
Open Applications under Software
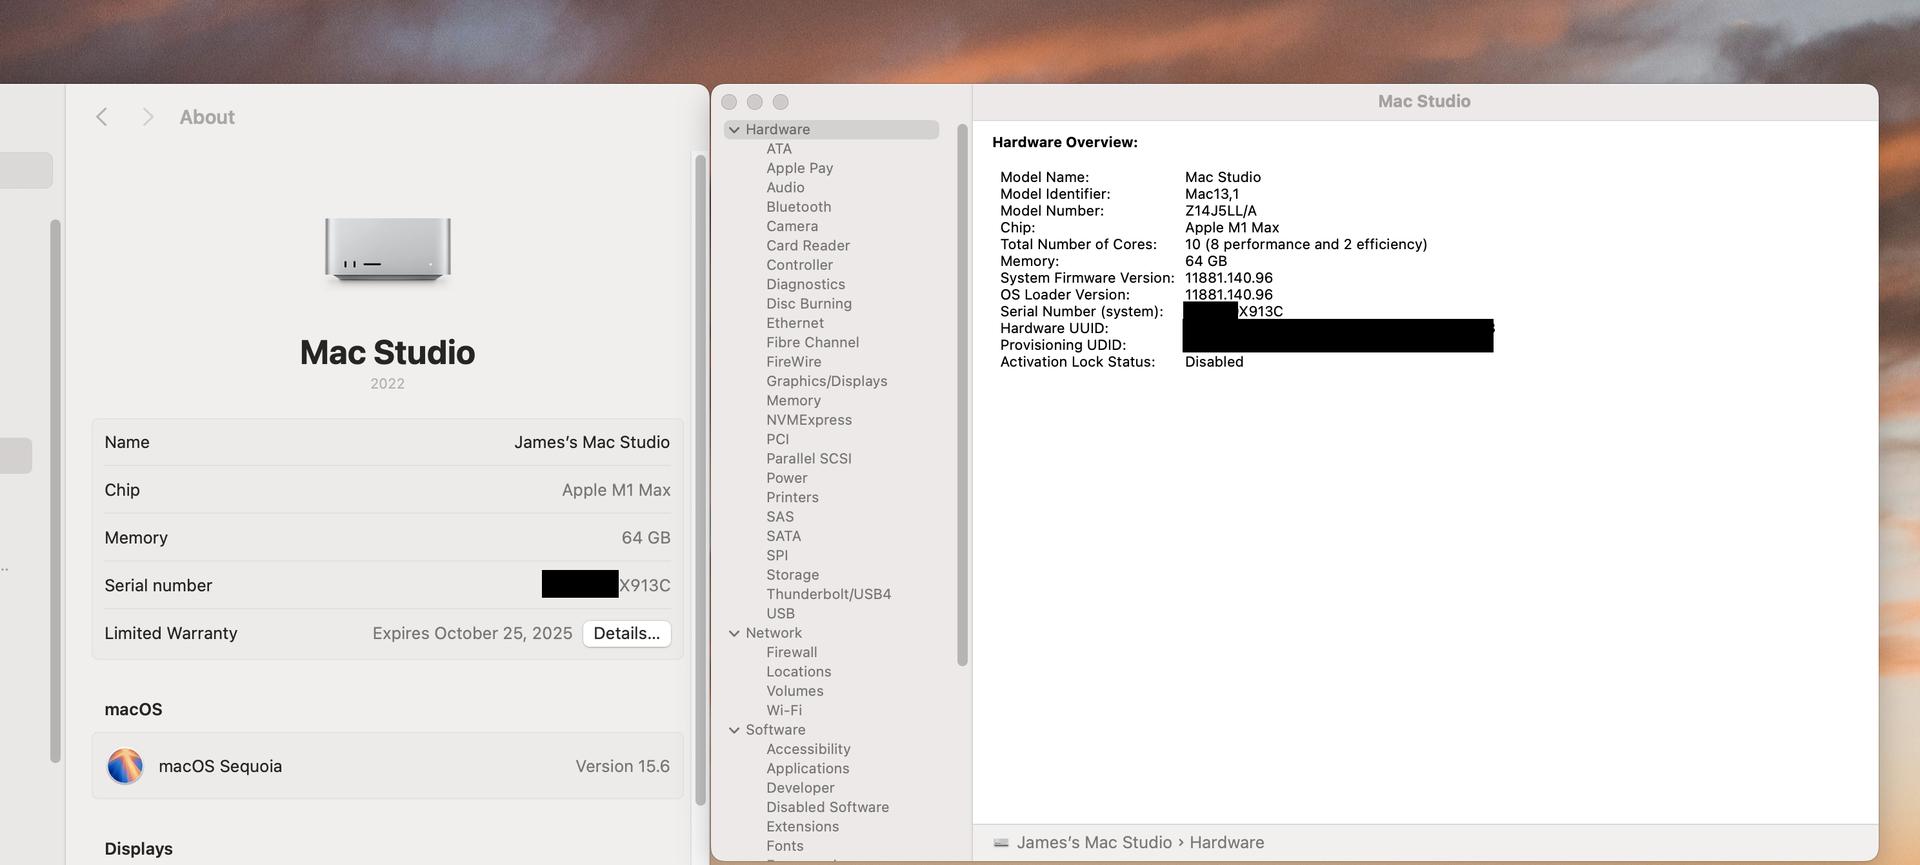tap(808, 769)
